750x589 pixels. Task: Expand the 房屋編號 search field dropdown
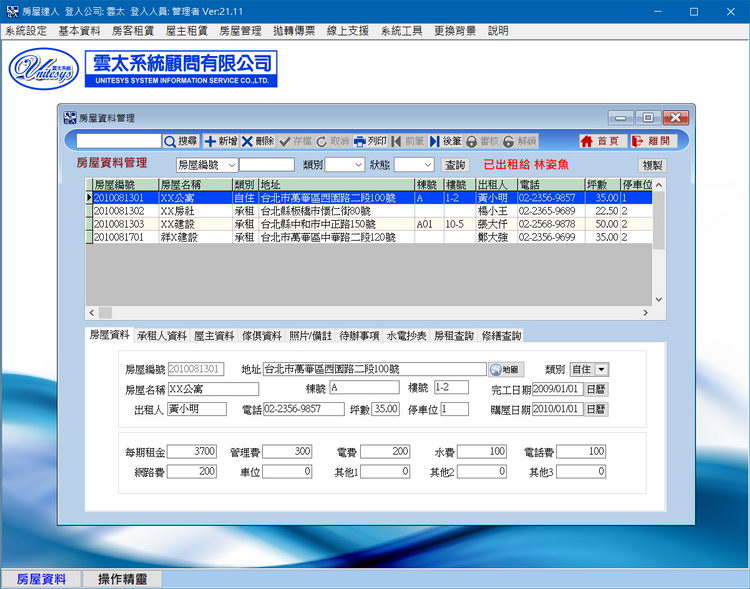232,165
